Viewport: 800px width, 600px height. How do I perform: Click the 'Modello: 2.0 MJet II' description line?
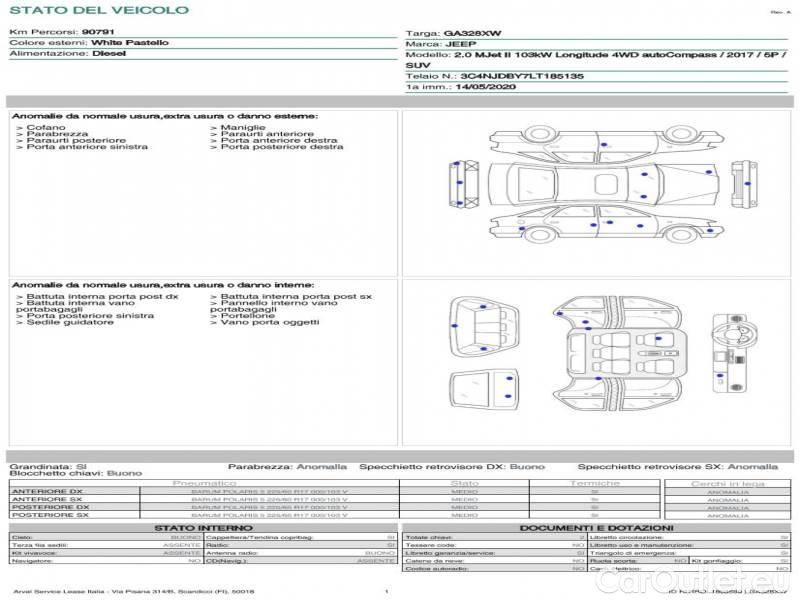click(x=596, y=60)
